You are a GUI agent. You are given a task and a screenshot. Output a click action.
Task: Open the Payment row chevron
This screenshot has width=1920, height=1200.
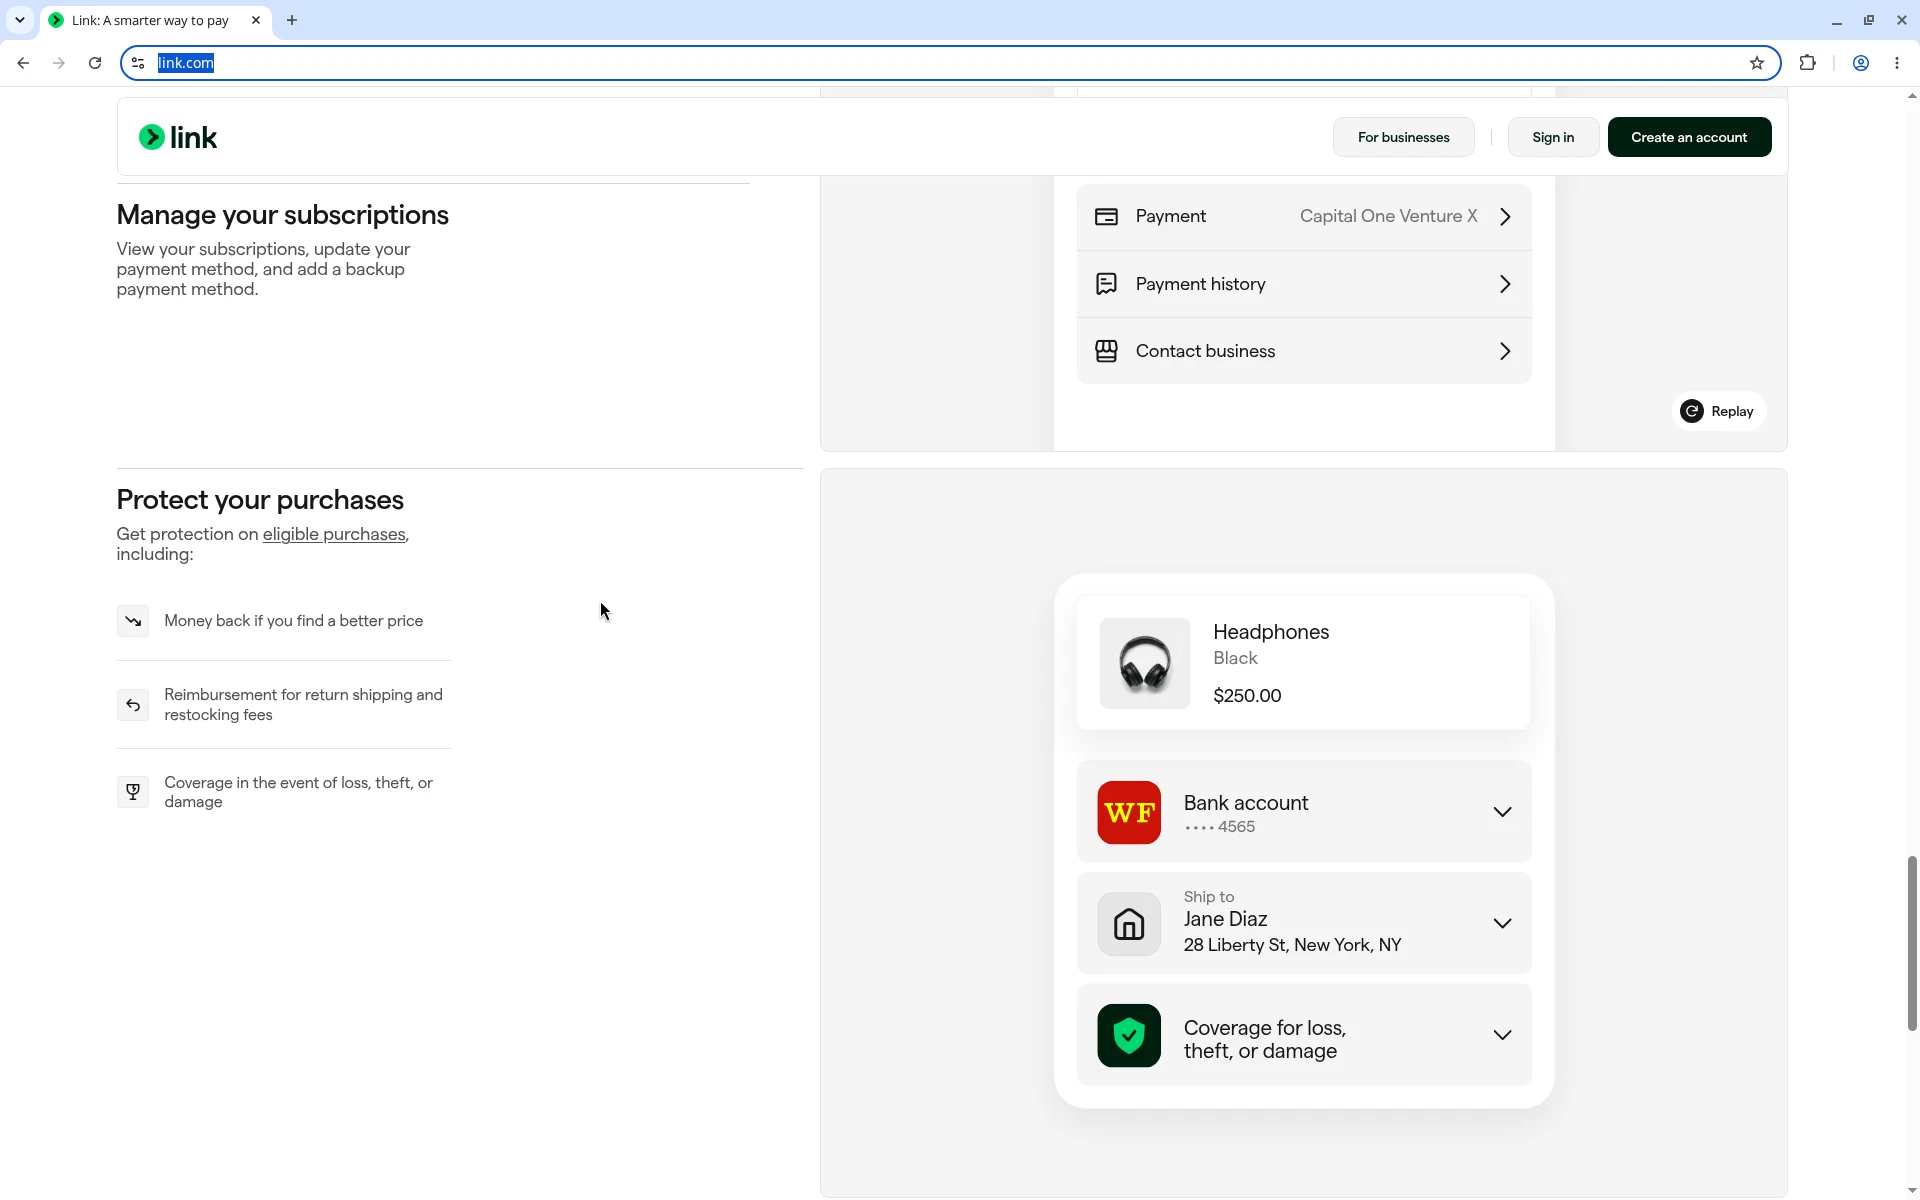point(1505,217)
